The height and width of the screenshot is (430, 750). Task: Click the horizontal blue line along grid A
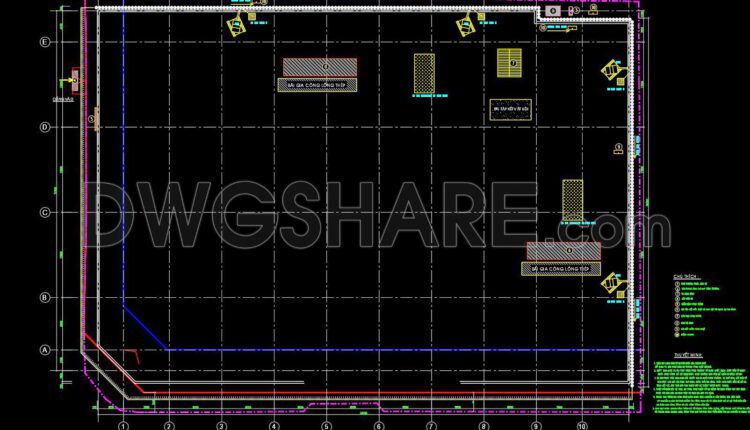397,350
